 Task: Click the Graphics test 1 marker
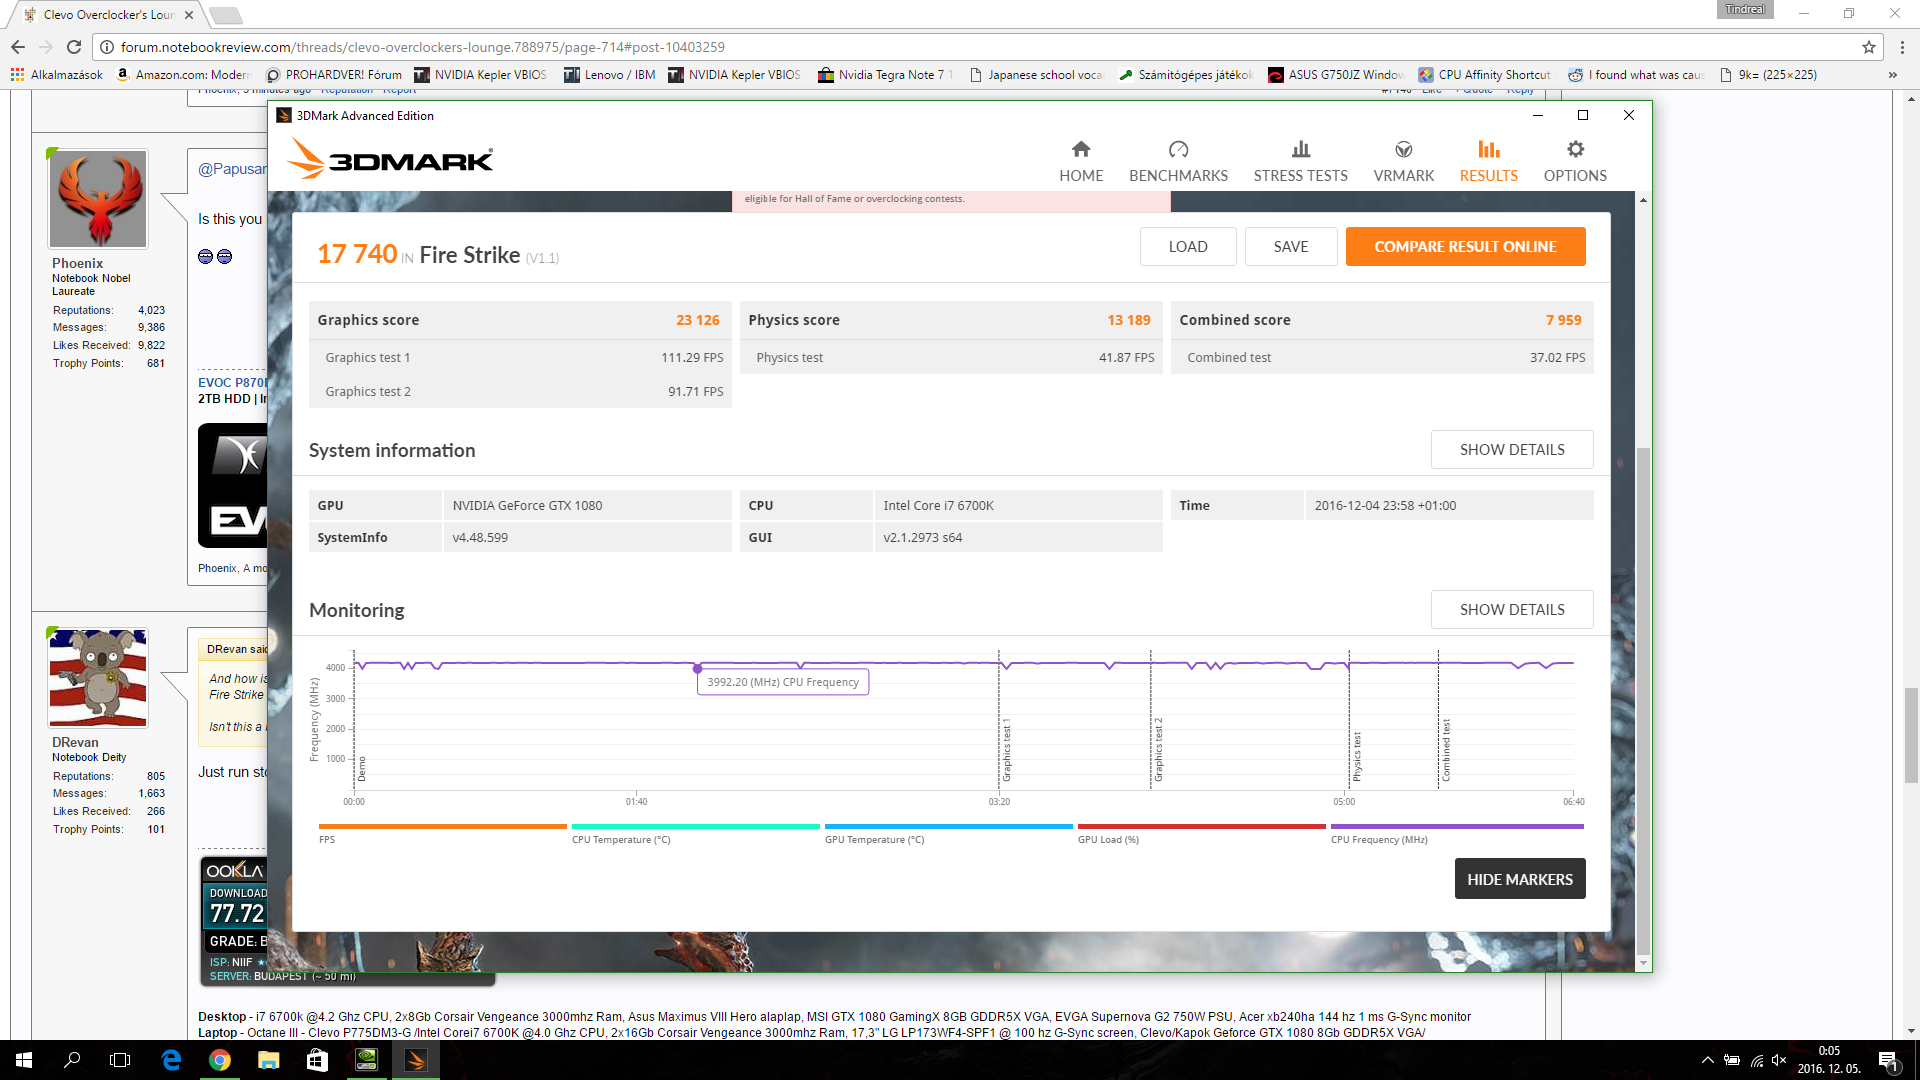click(x=1007, y=750)
